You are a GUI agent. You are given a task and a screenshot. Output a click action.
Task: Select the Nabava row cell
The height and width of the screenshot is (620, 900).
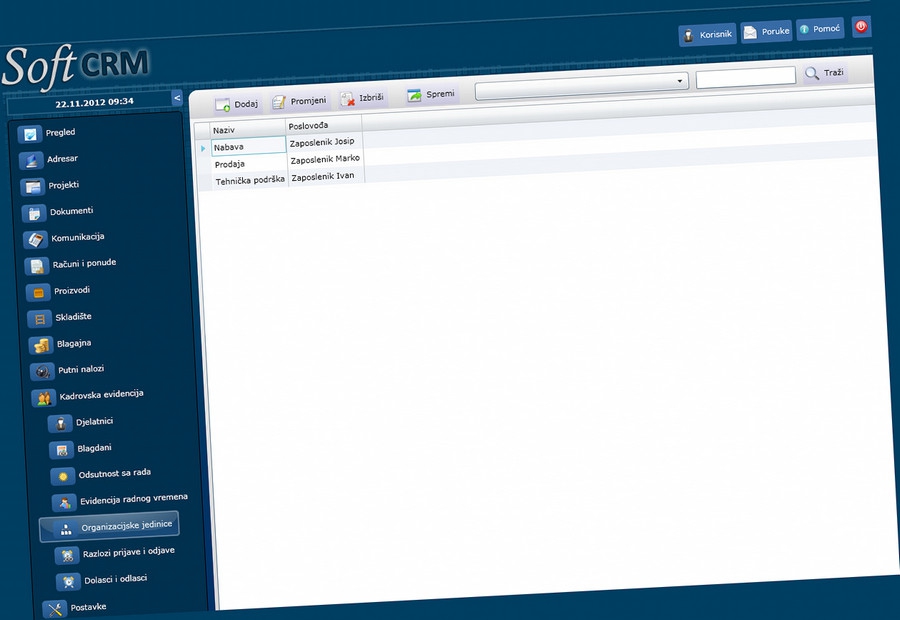pyautogui.click(x=249, y=146)
